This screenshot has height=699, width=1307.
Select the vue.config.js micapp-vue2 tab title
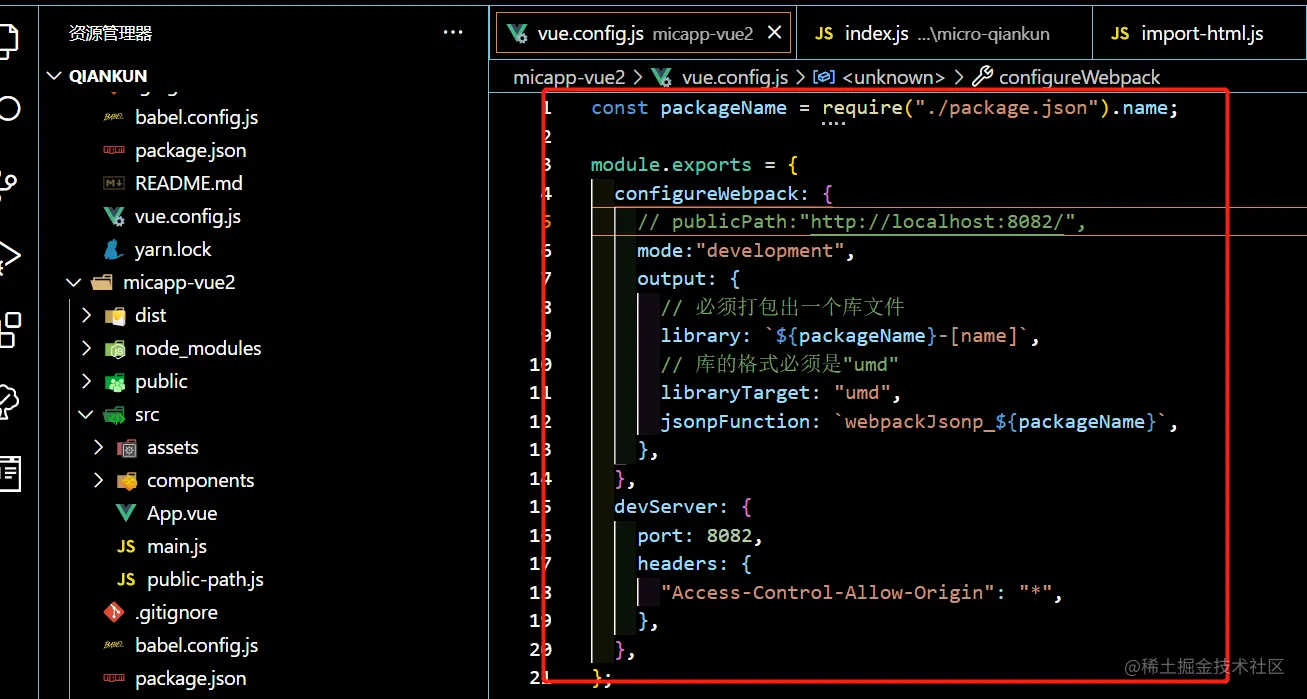point(645,33)
